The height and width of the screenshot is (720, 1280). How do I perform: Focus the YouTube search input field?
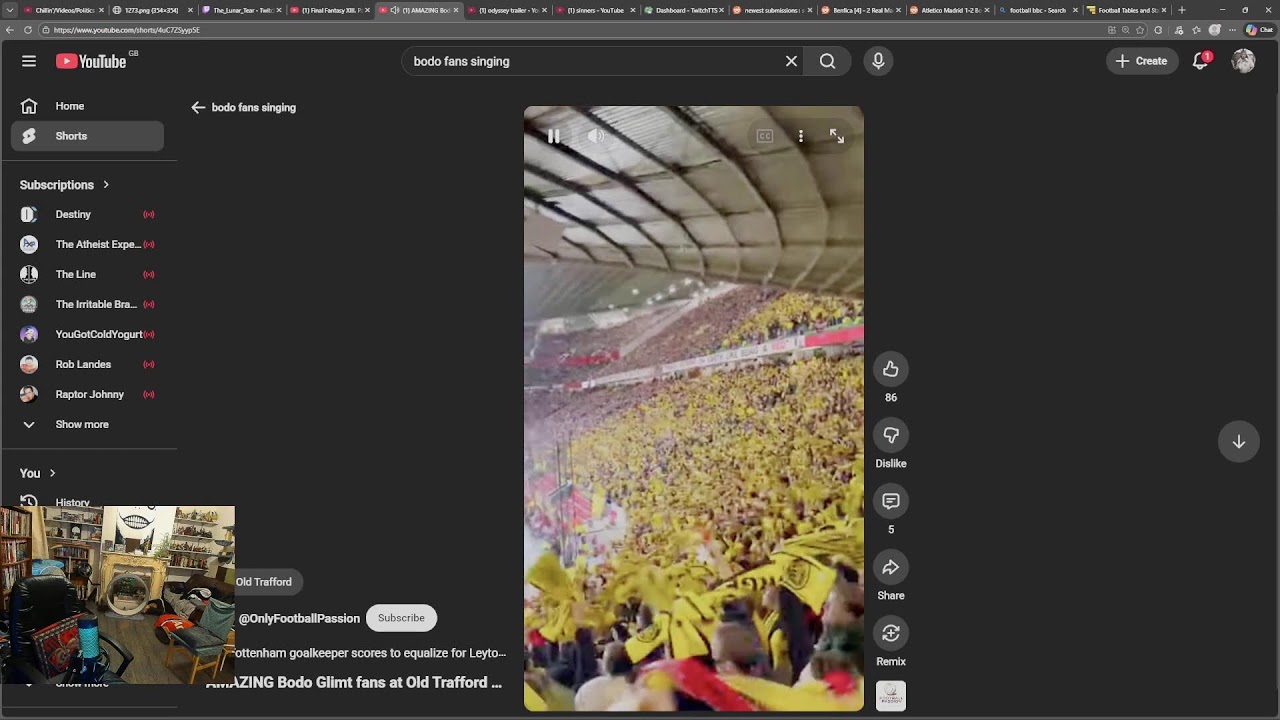(x=595, y=61)
